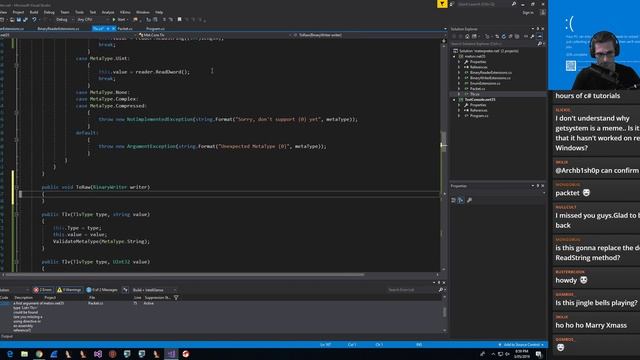640x360 pixels.
Task: Open the Debug menu
Action: [x=49, y=12]
